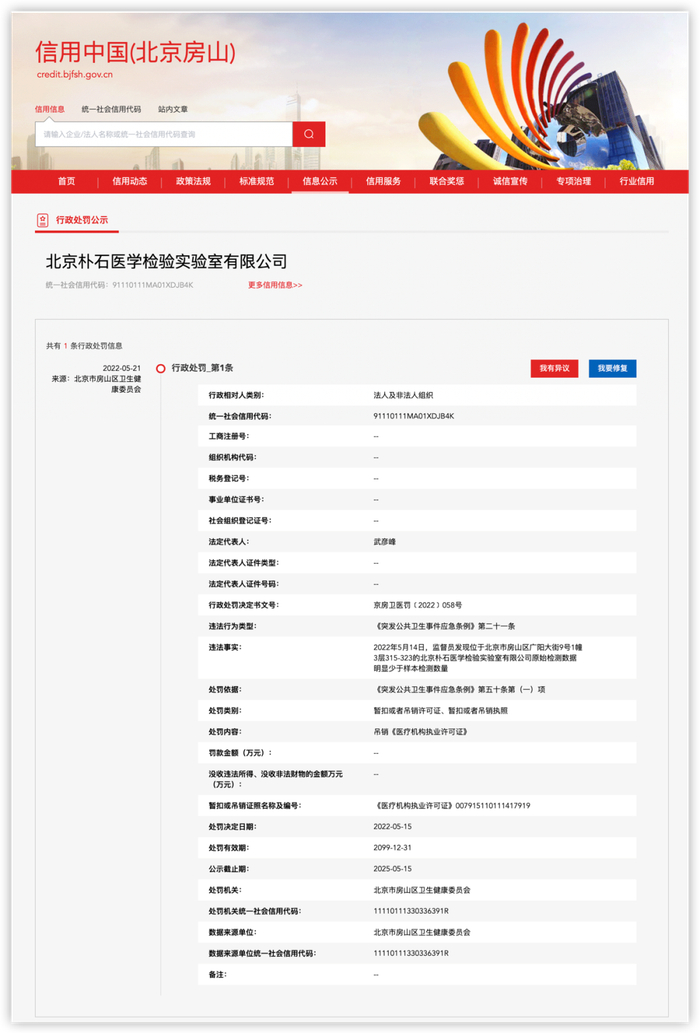Click the red 我有异议 button
Viewport: 700px width, 1033px height.
[554, 368]
